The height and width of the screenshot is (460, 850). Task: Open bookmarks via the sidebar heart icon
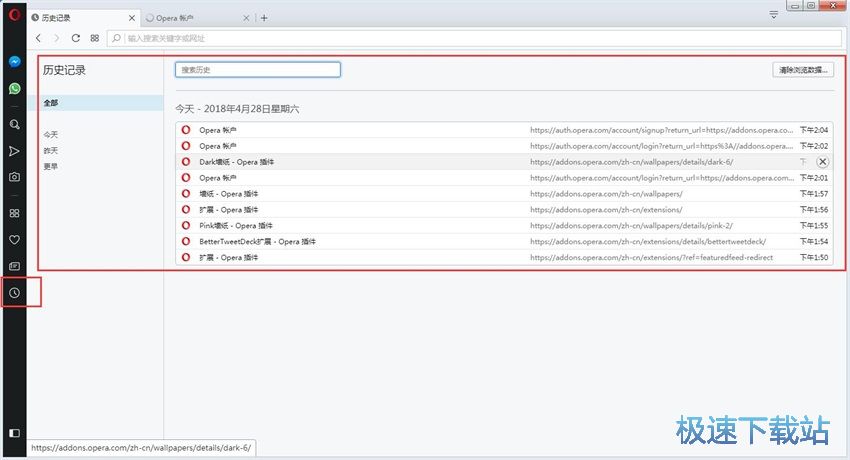coord(15,239)
